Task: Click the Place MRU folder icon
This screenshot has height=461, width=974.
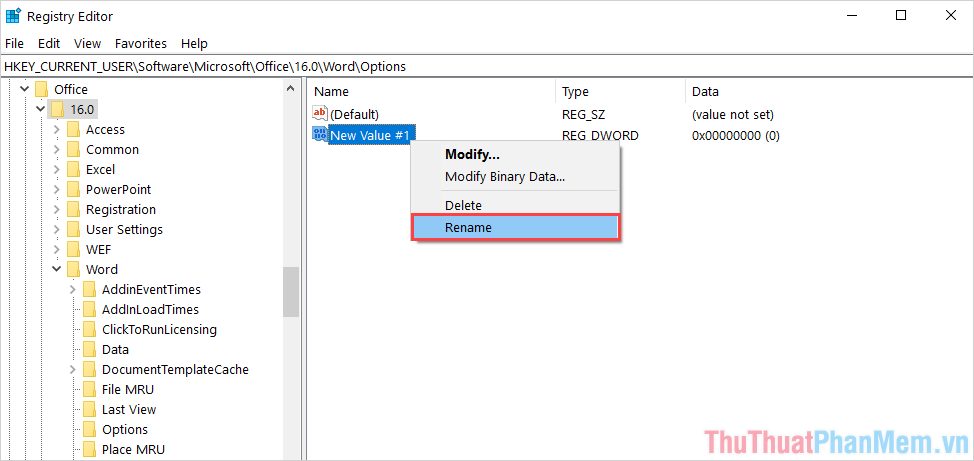Action: tap(90, 449)
